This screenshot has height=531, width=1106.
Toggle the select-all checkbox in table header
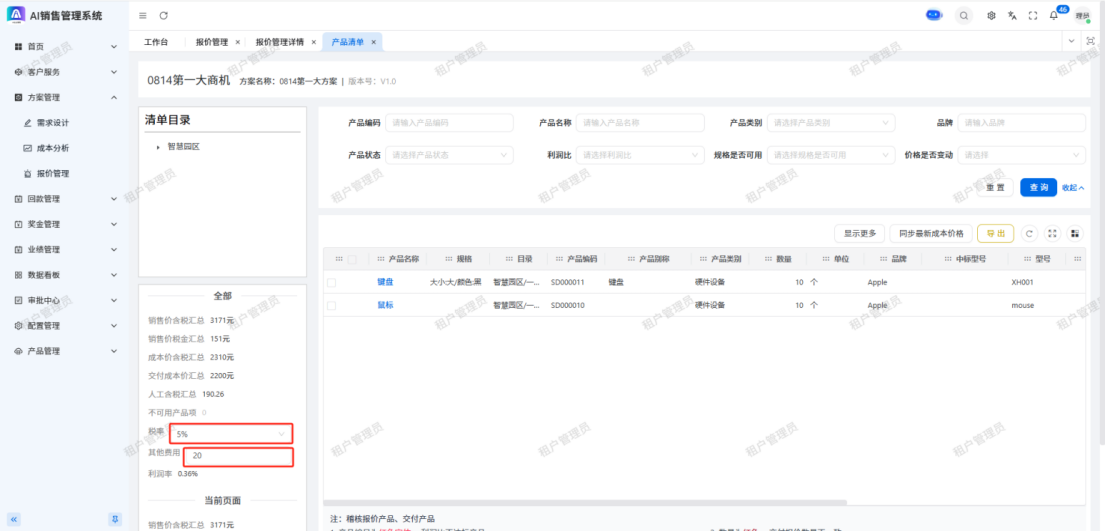(351, 259)
